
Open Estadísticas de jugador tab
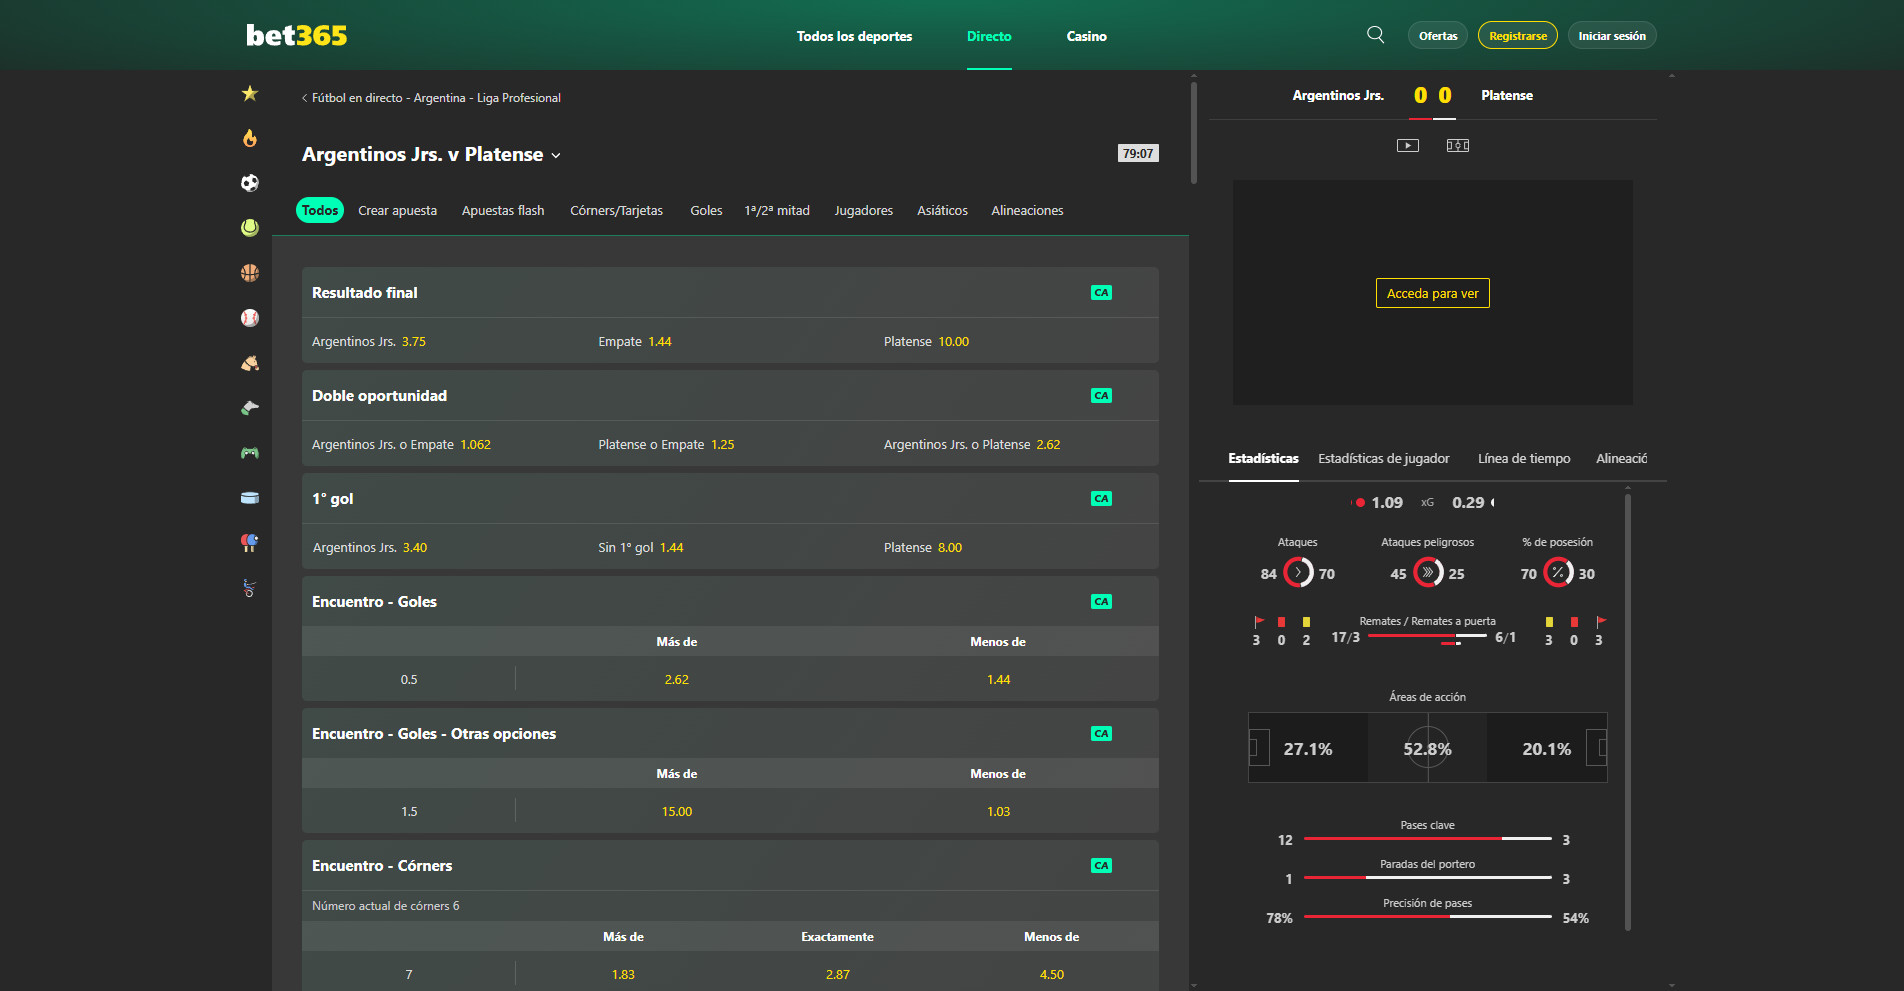click(1384, 459)
